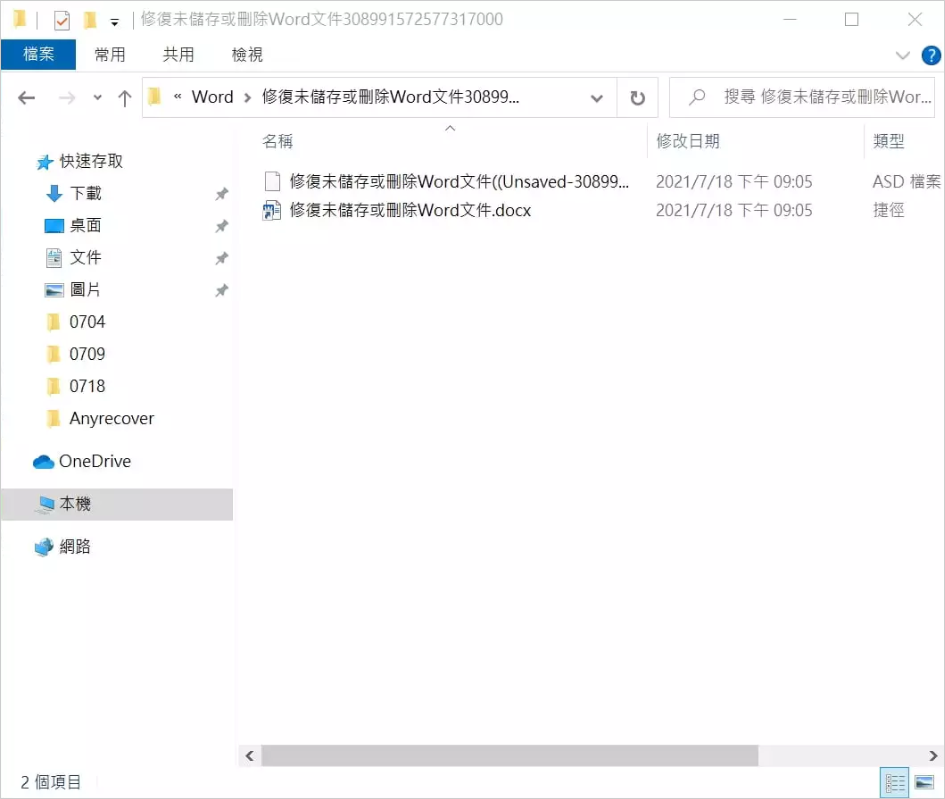
Task: Open 網路 in the navigation pane
Action: click(x=75, y=547)
